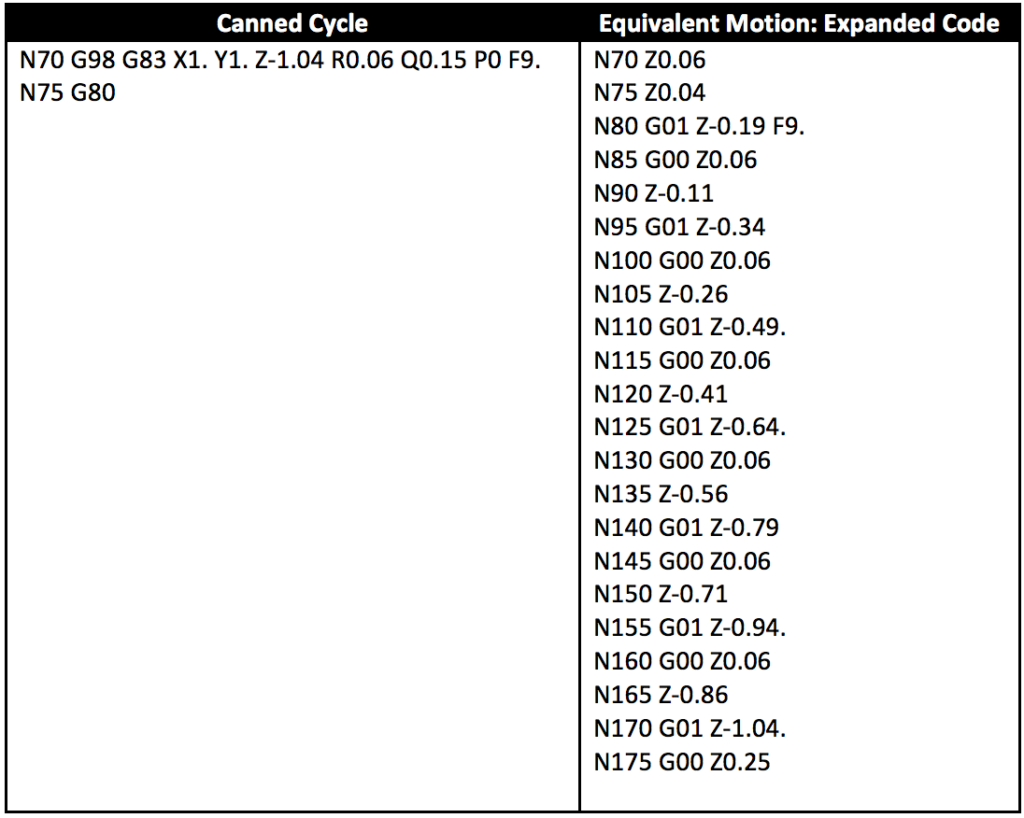Click line N105 Z-0.26
This screenshot has width=1024, height=818.
660,294
